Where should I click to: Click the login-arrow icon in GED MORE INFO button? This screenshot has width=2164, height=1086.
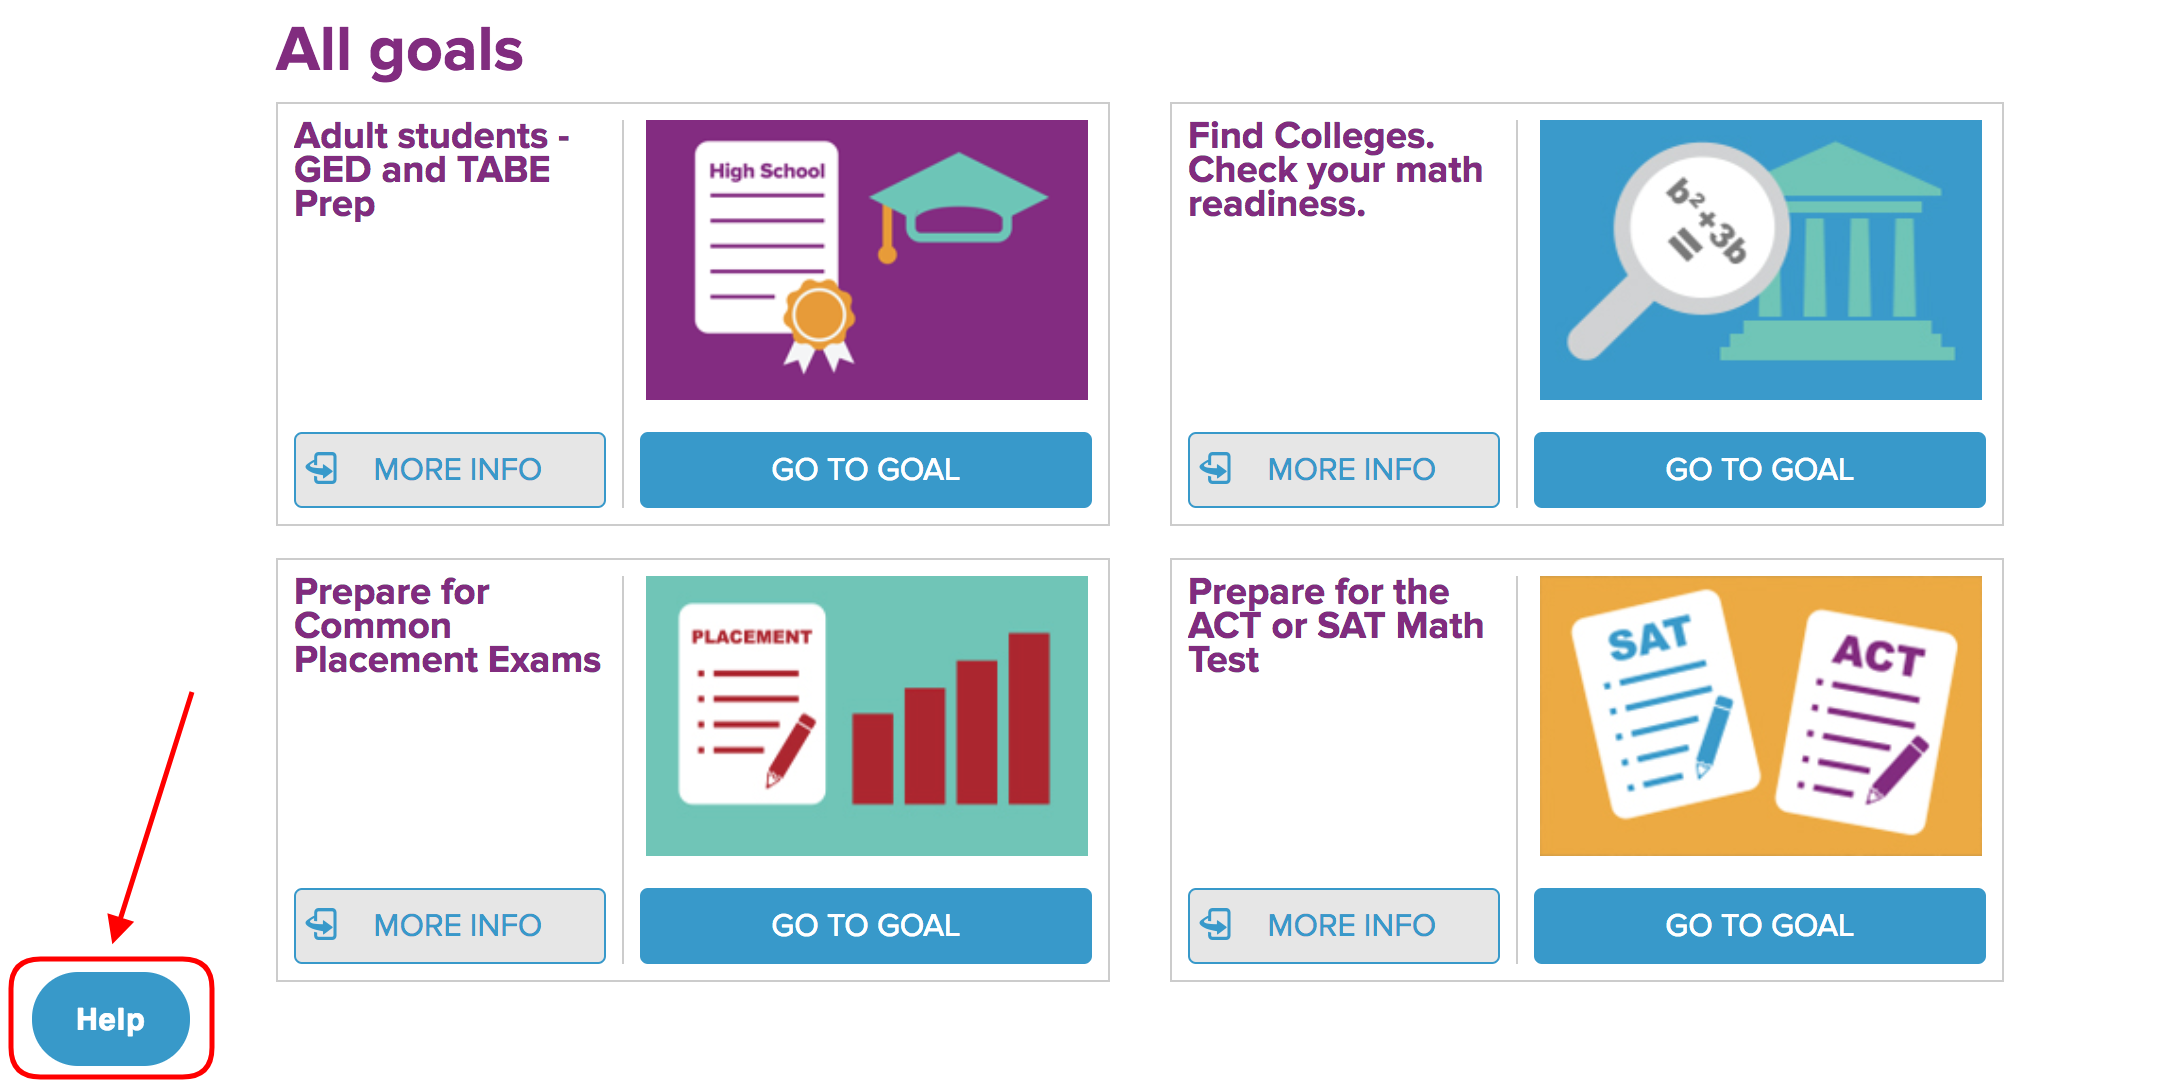point(322,468)
